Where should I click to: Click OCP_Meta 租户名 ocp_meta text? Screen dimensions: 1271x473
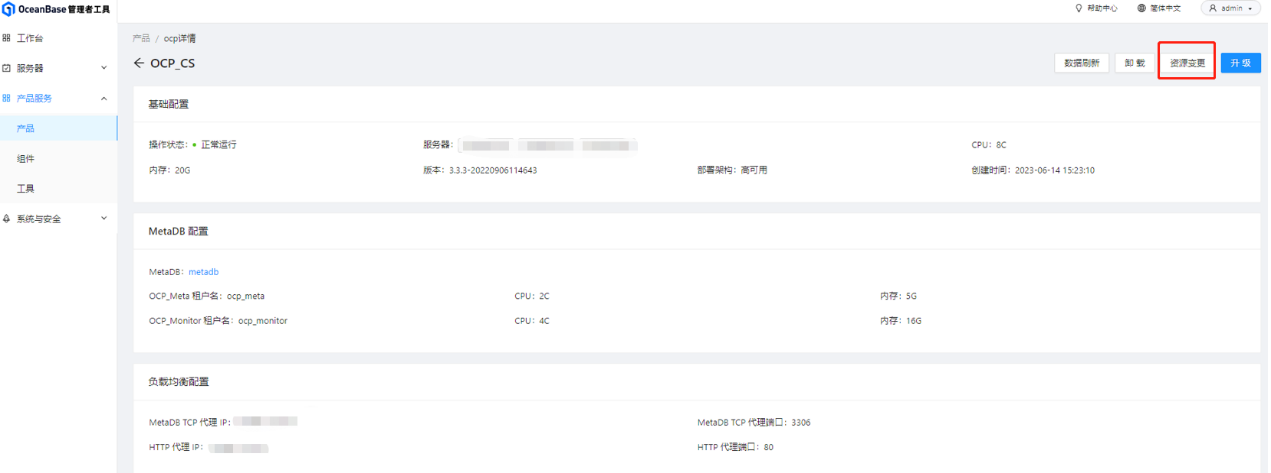click(x=206, y=296)
